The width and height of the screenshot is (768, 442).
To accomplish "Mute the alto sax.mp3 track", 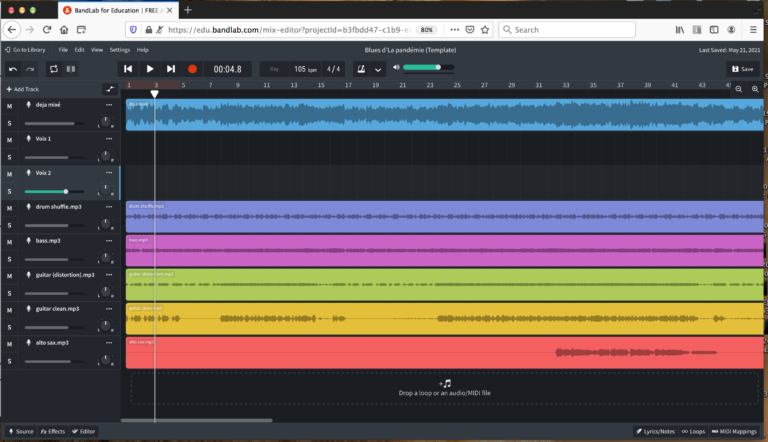I will [10, 343].
